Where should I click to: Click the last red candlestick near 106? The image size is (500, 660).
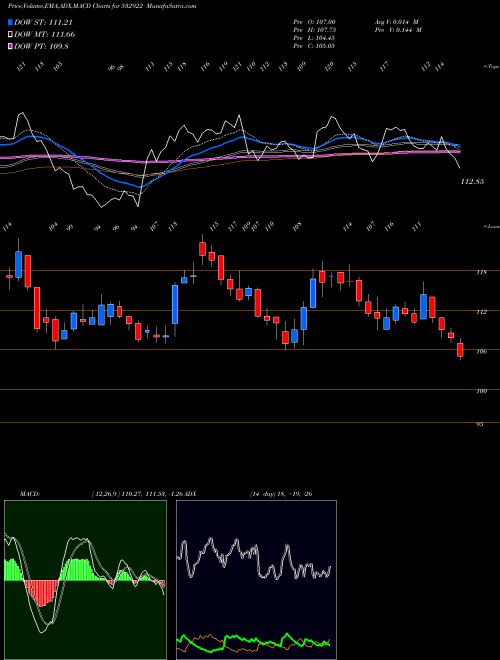click(x=460, y=350)
